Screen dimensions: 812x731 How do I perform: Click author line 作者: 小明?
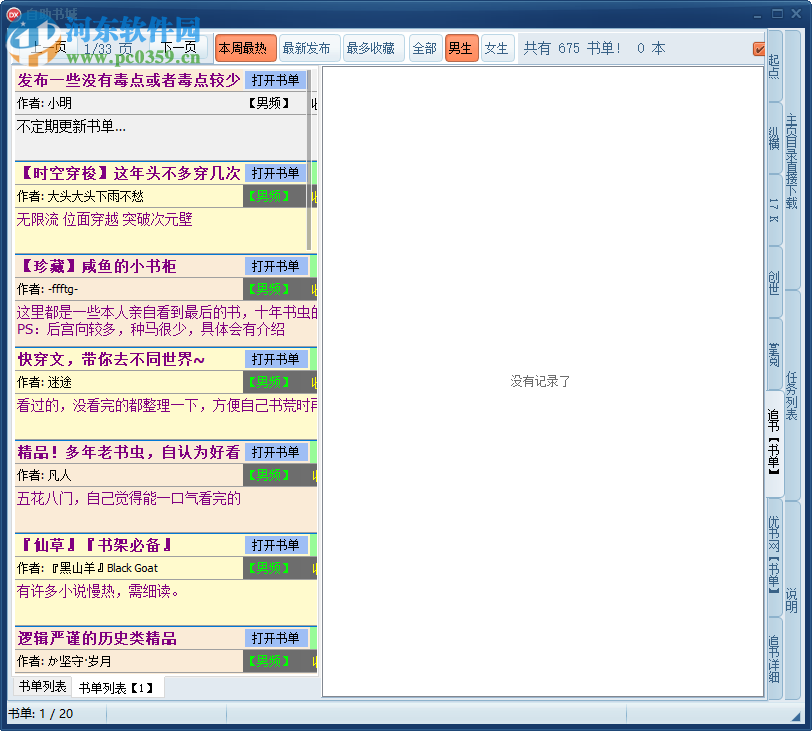(45, 103)
